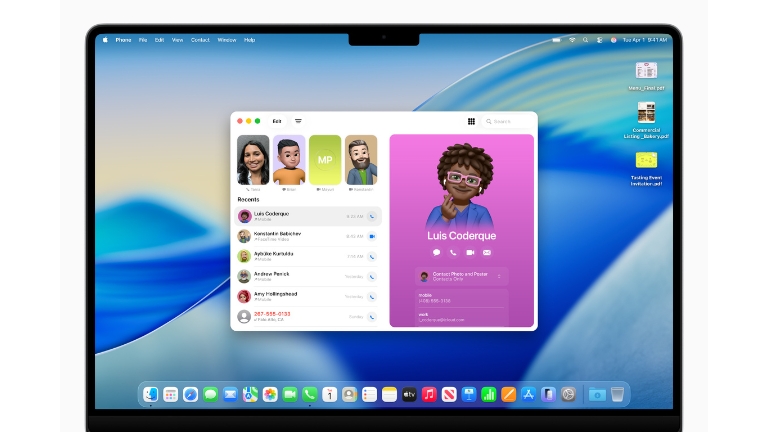Open FaceTime from the Dock
Screen dimensions: 768x432
click(x=290, y=394)
